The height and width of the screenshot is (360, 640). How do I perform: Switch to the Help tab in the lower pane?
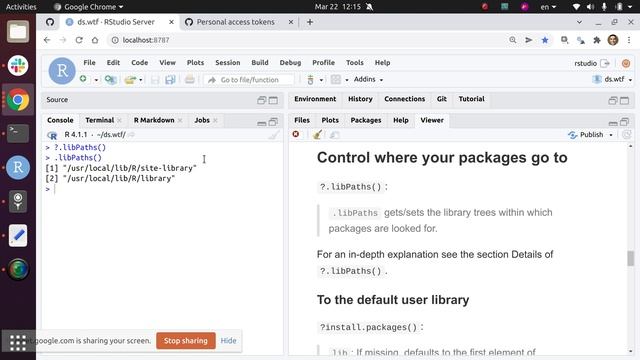click(400, 120)
